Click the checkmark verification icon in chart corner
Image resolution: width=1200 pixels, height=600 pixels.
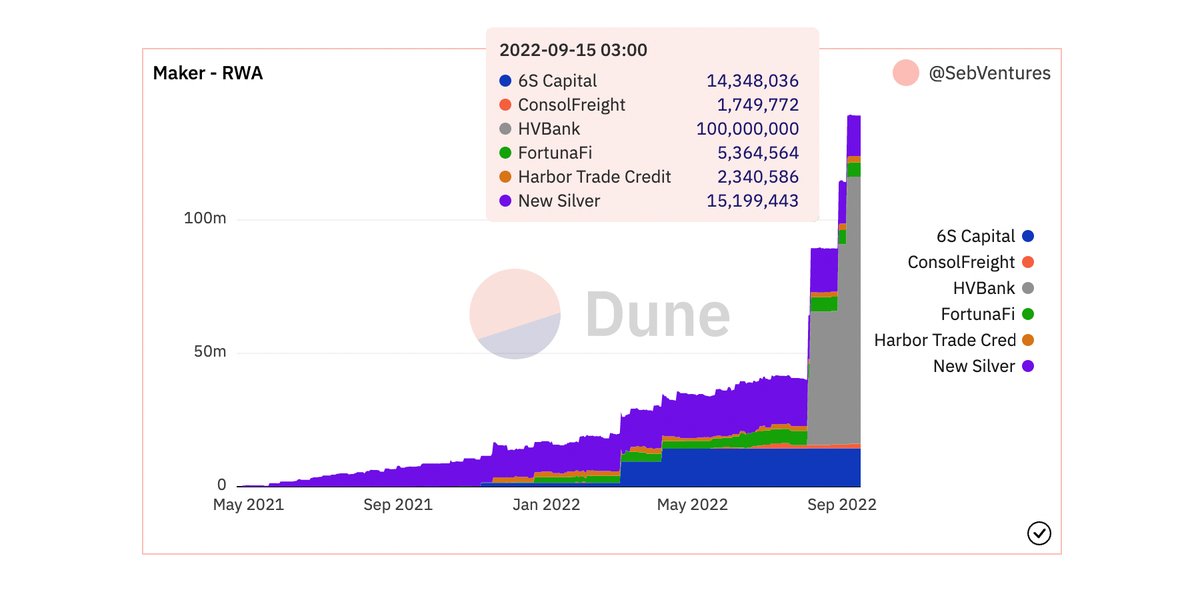1039,533
